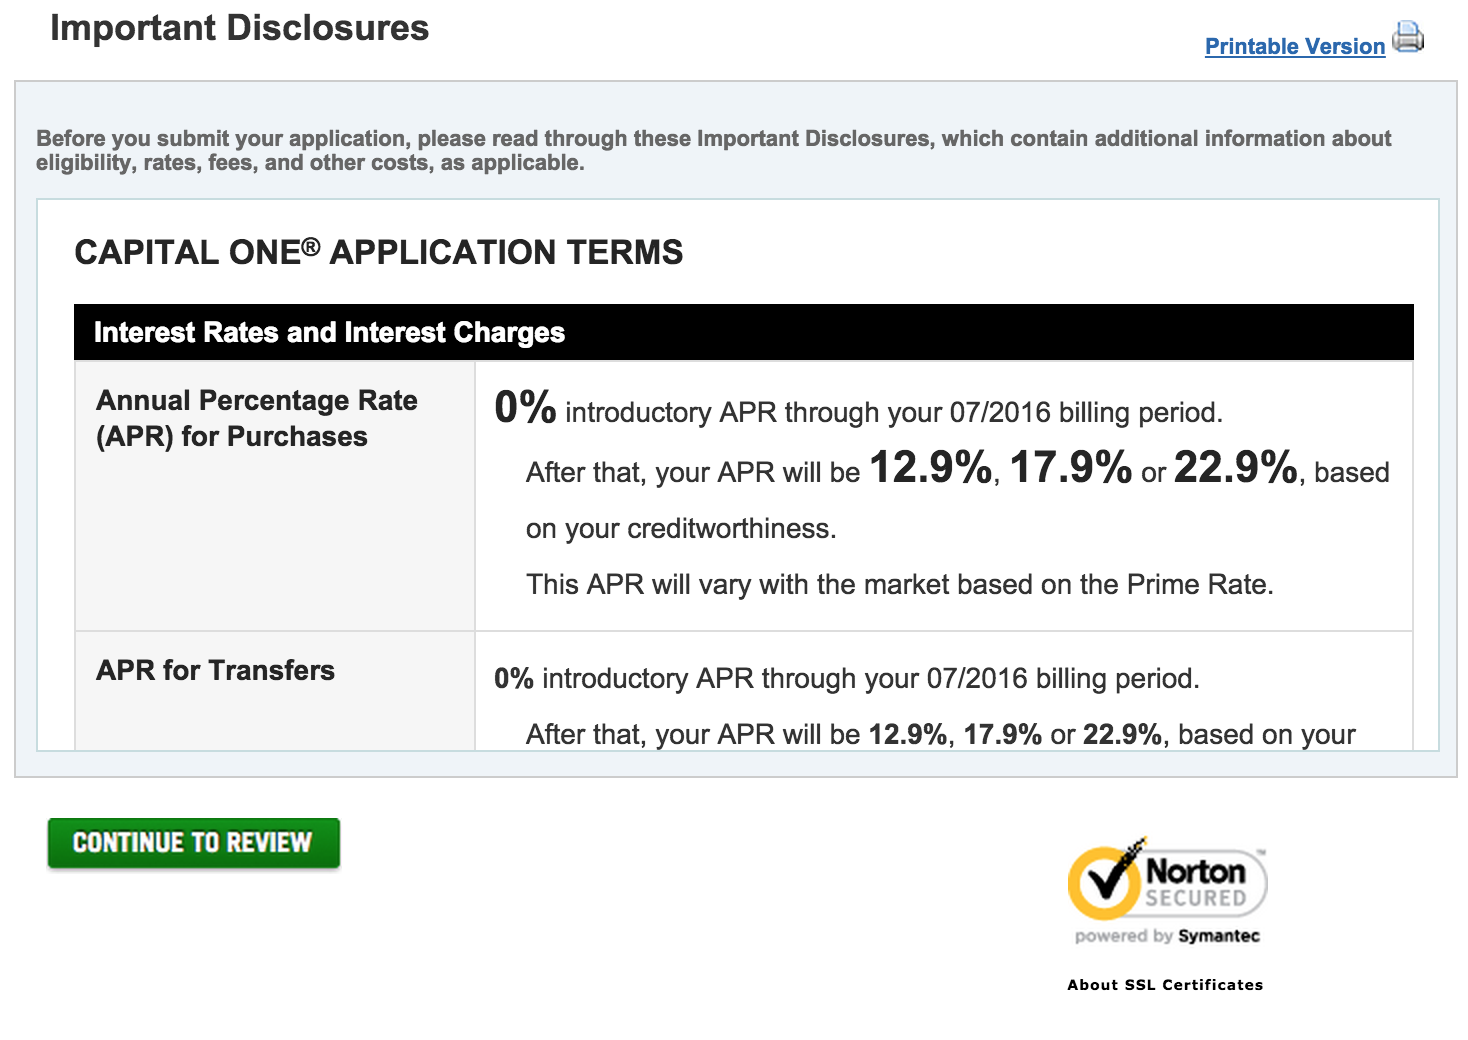Screen dimensions: 1468x1040
Task: Open About SSL Certificates link
Action: (1165, 985)
